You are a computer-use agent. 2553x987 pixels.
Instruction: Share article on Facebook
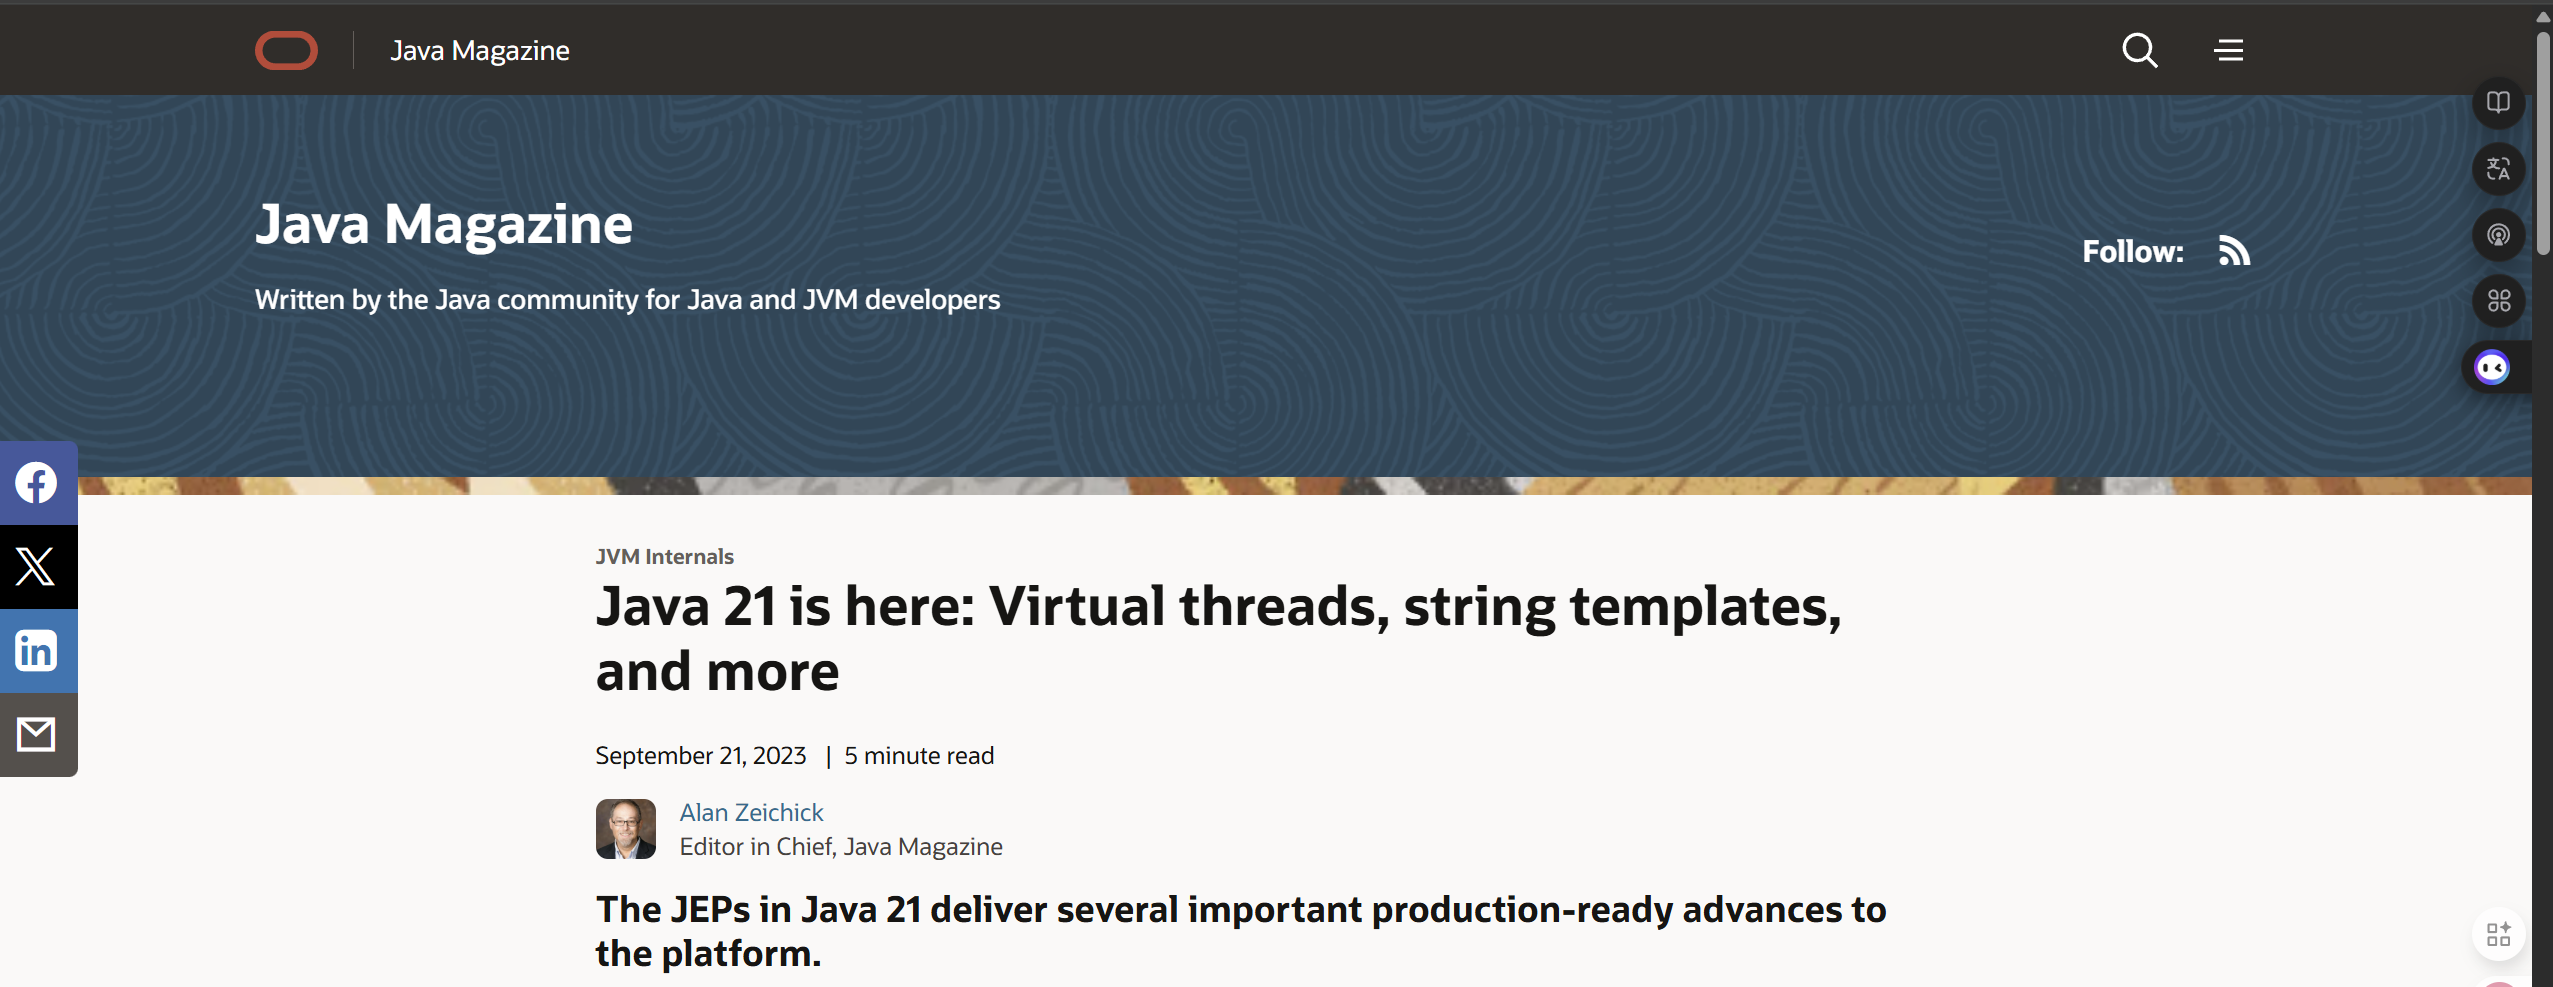38,483
